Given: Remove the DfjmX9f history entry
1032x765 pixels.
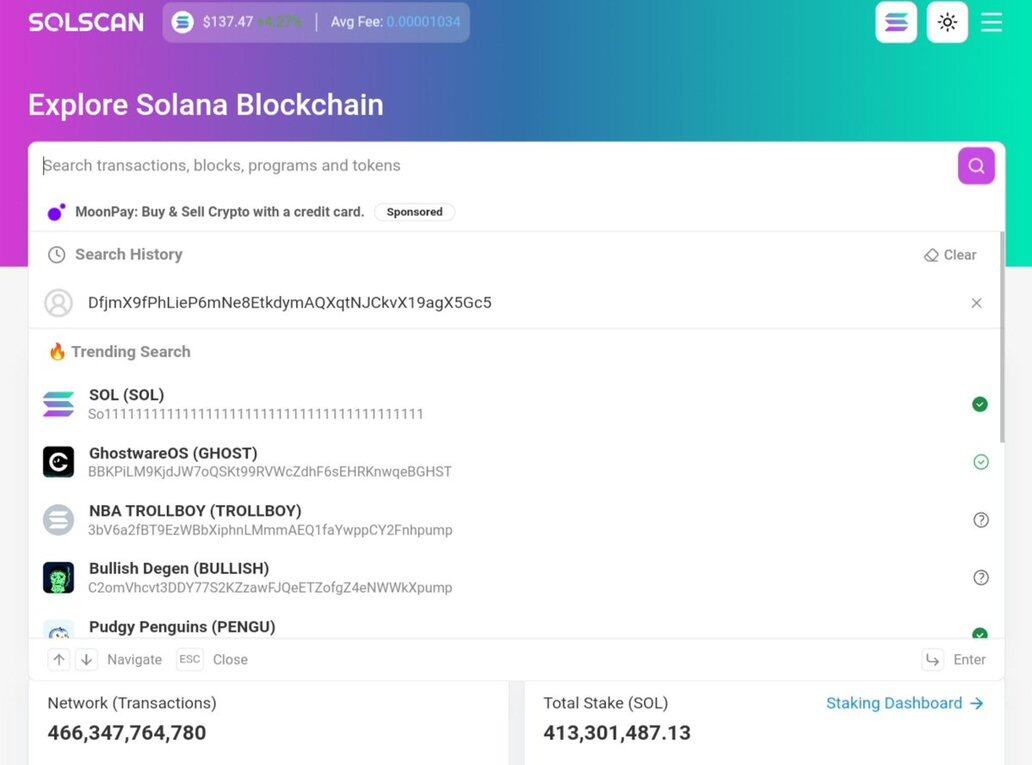Looking at the screenshot, I should click(977, 303).
